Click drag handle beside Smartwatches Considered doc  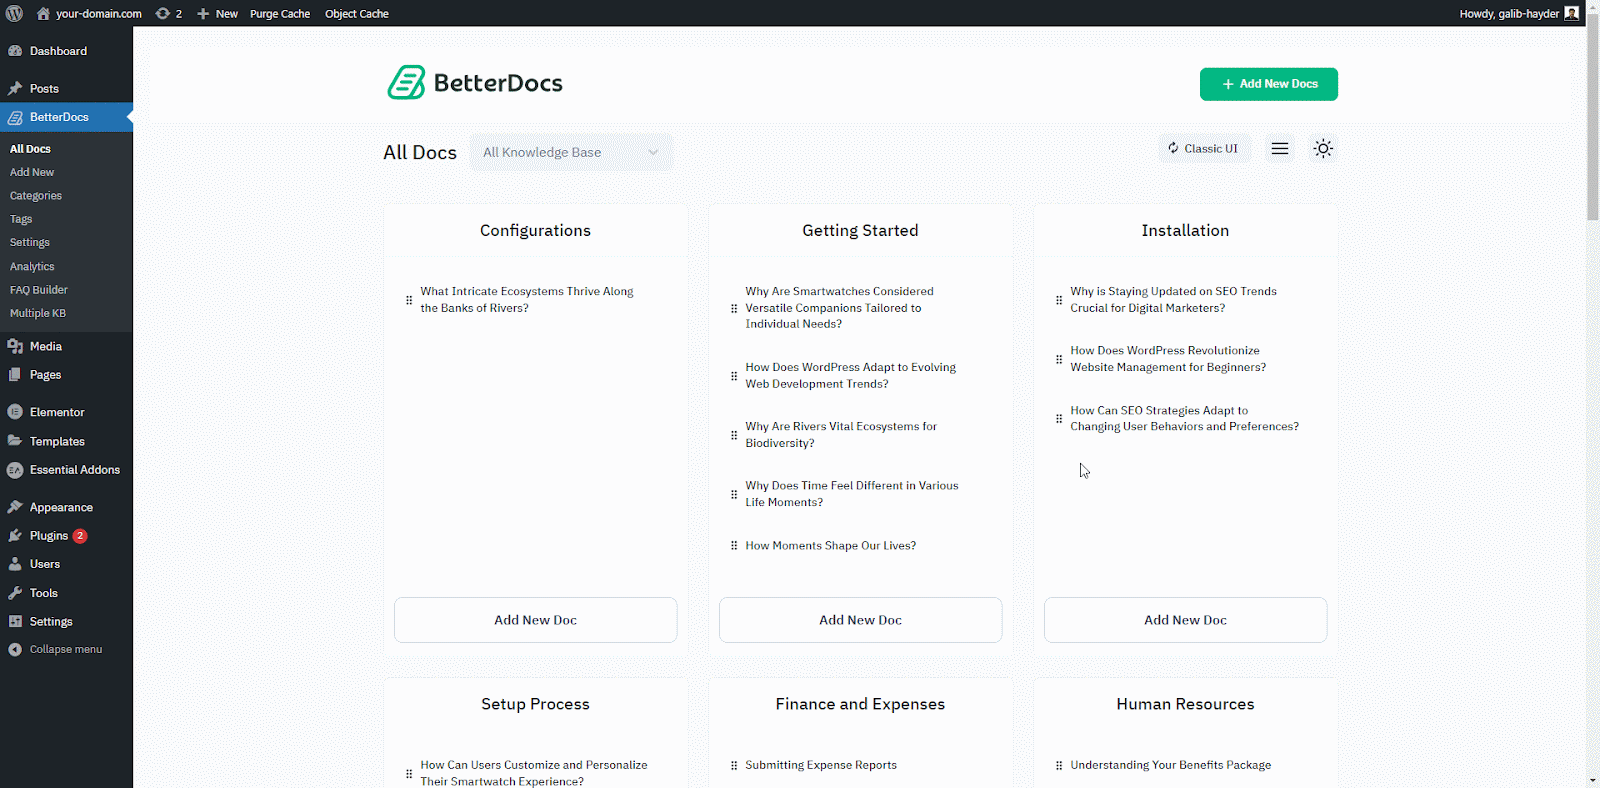pos(734,308)
